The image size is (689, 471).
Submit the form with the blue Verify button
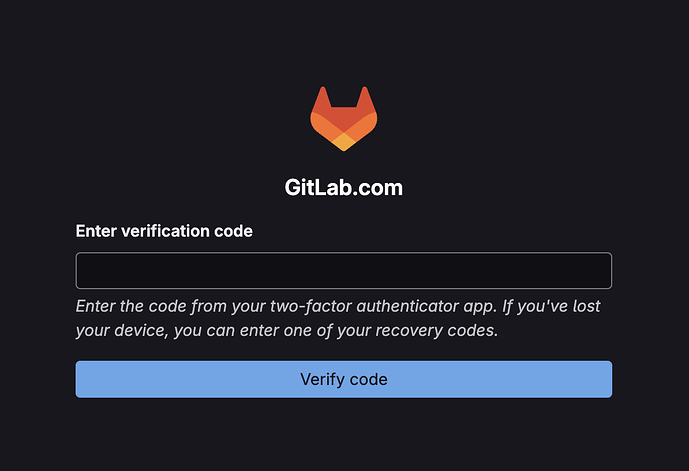[x=344, y=379]
